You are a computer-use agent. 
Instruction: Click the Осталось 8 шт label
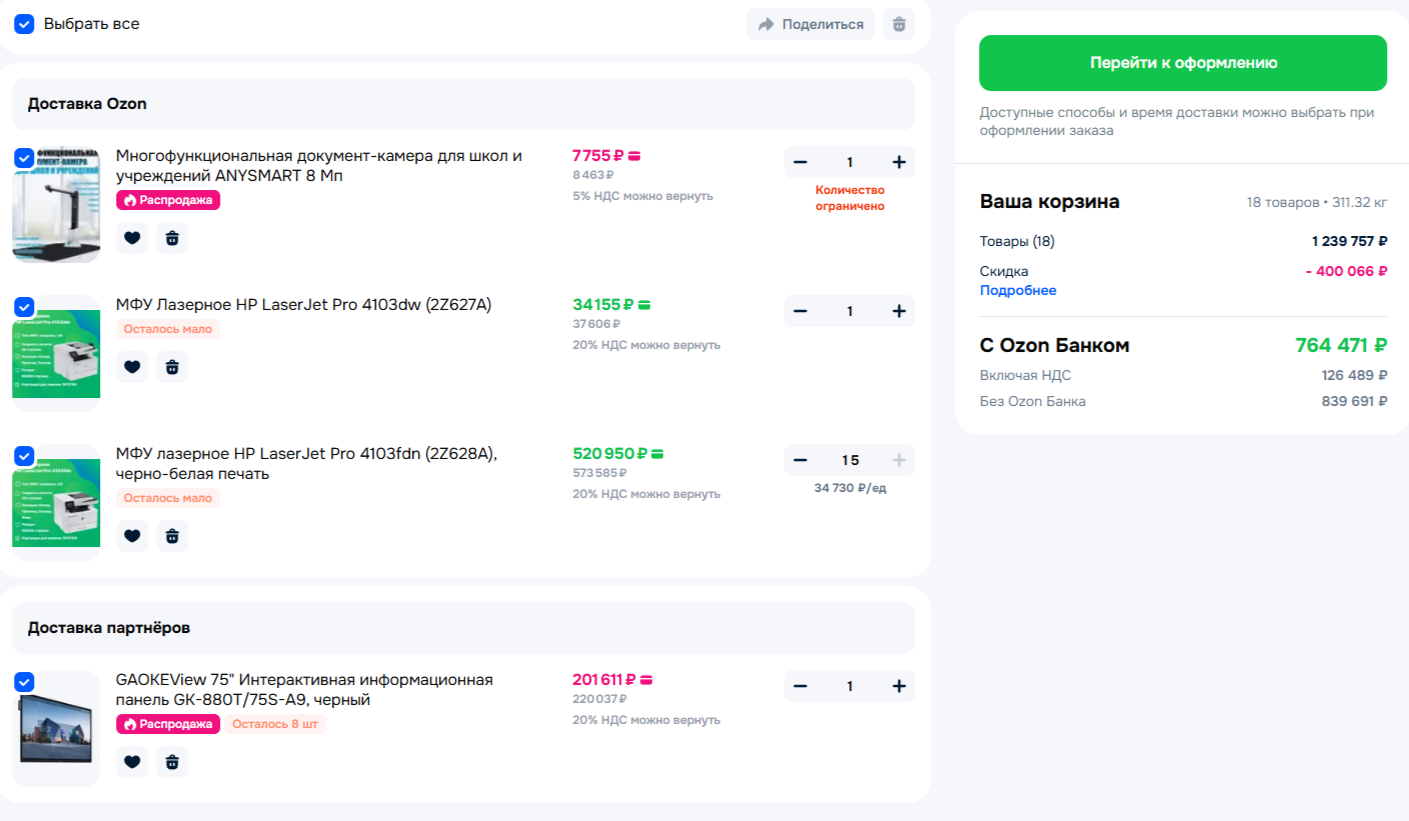tap(275, 724)
